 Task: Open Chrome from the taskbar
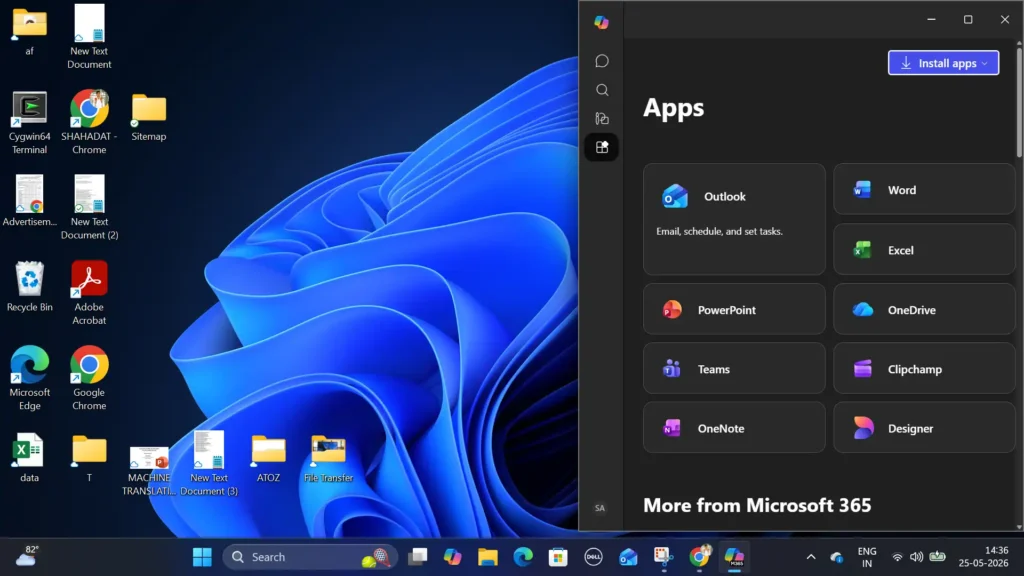point(699,557)
